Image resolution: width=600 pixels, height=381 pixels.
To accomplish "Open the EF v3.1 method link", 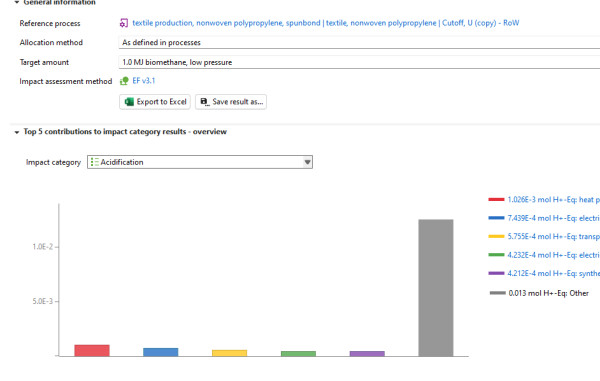I will point(143,81).
